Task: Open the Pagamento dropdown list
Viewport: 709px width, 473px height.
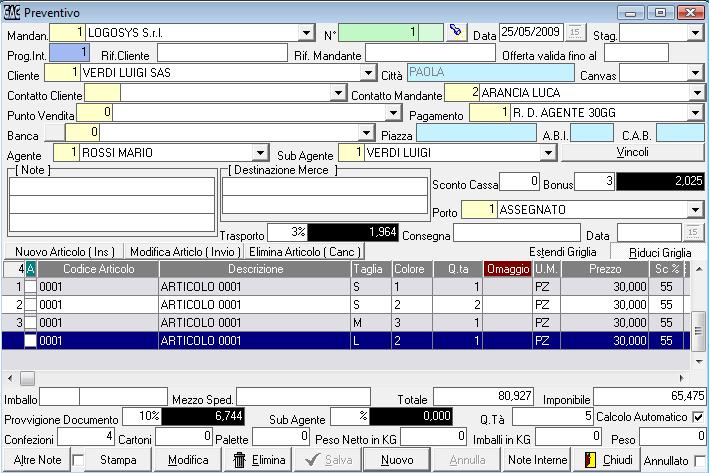Action: 696,114
